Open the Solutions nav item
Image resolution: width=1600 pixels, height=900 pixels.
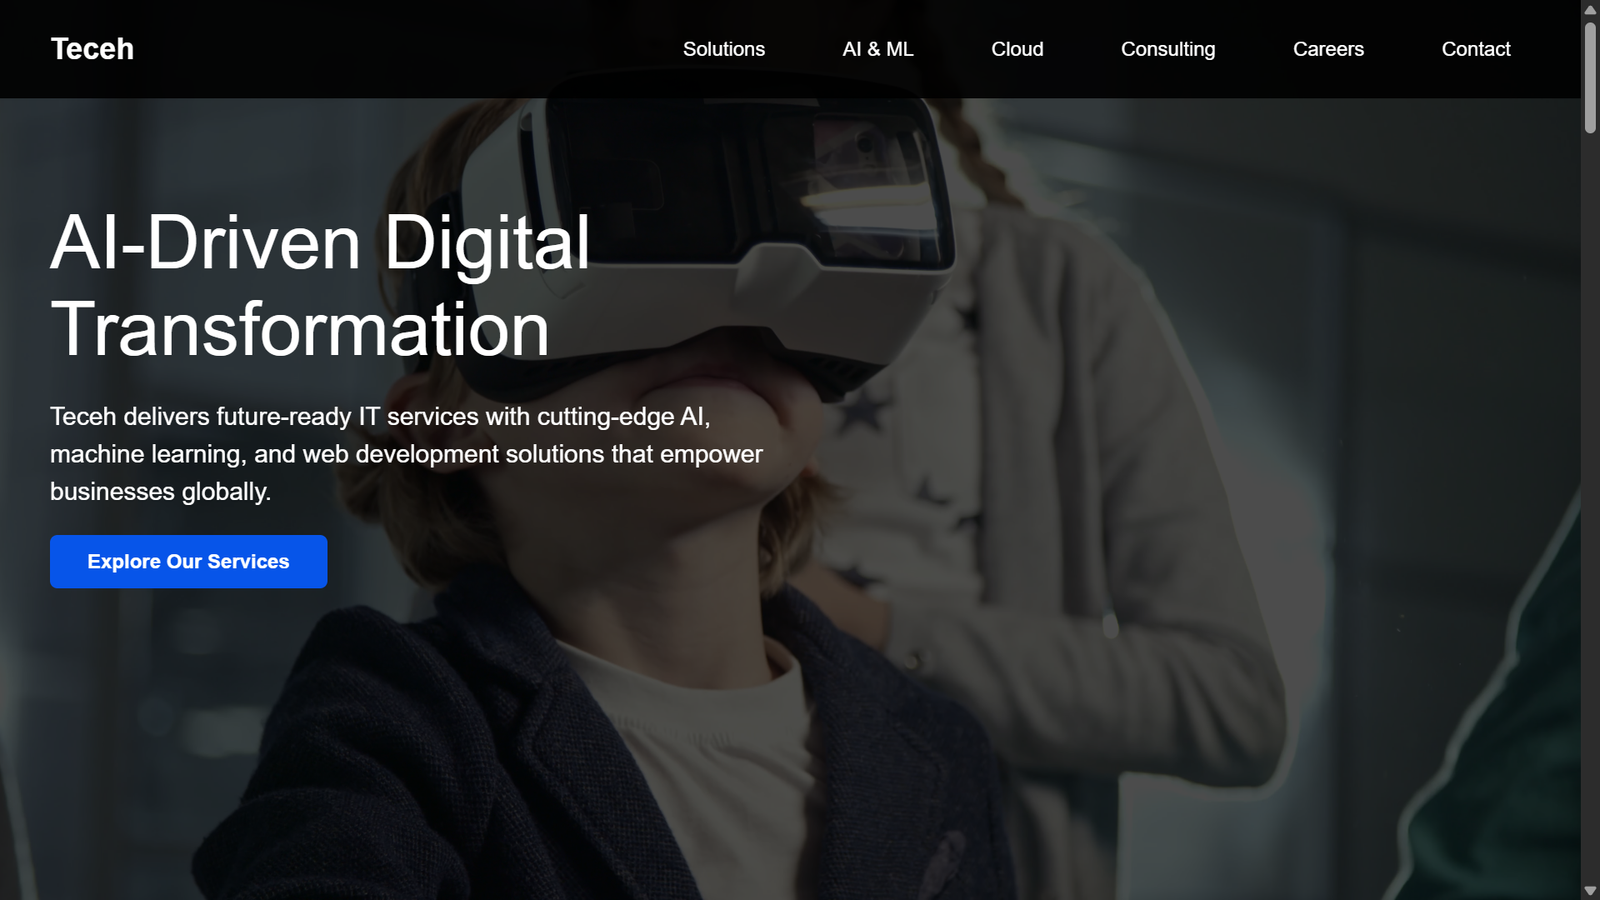coord(723,49)
